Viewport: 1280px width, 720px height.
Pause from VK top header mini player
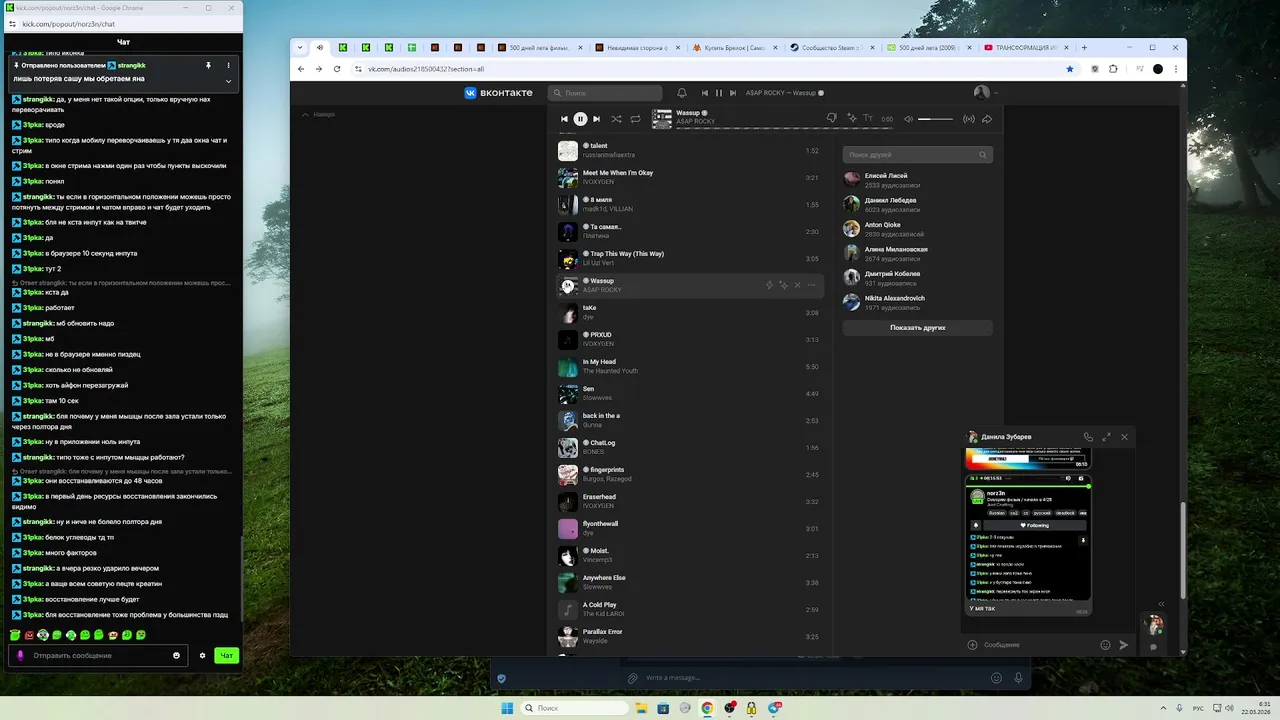[x=718, y=93]
